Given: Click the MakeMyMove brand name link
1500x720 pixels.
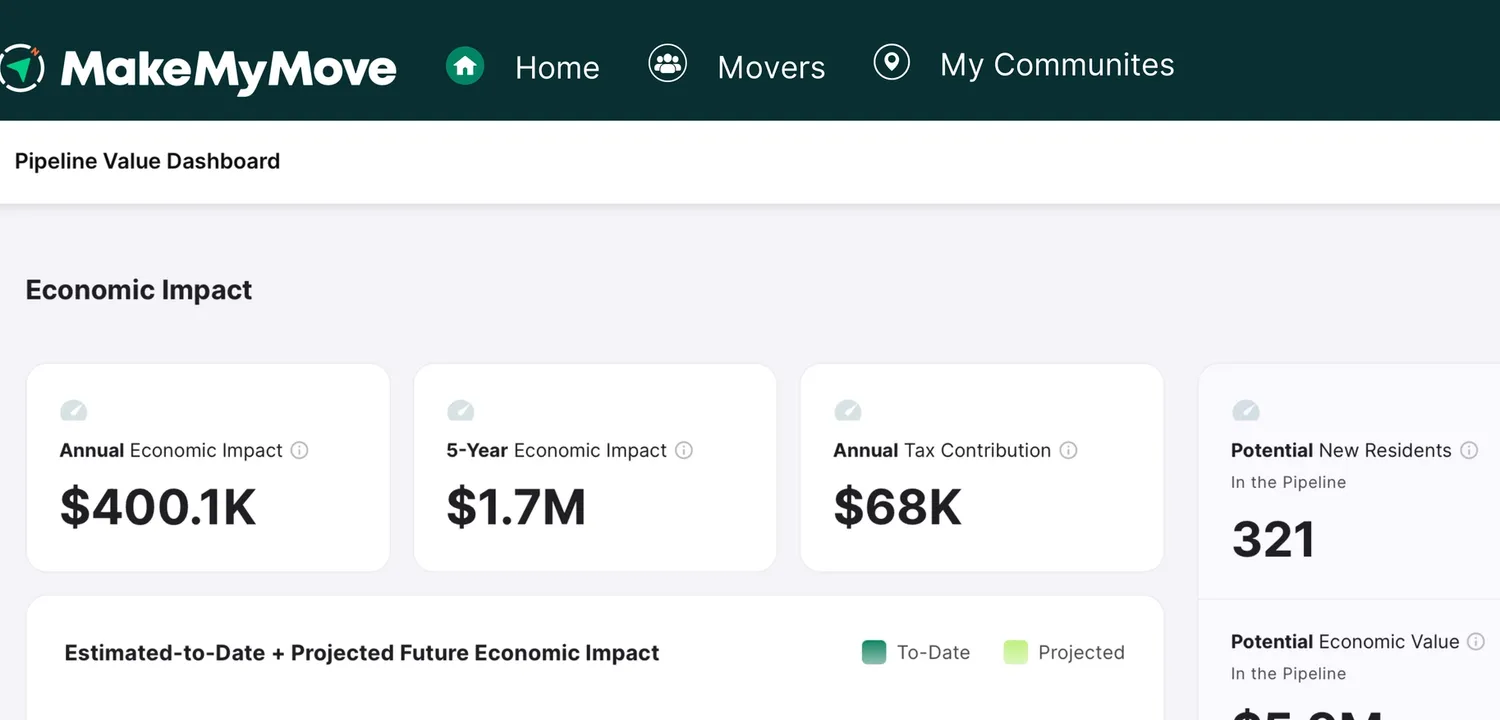Looking at the screenshot, I should tap(228, 69).
